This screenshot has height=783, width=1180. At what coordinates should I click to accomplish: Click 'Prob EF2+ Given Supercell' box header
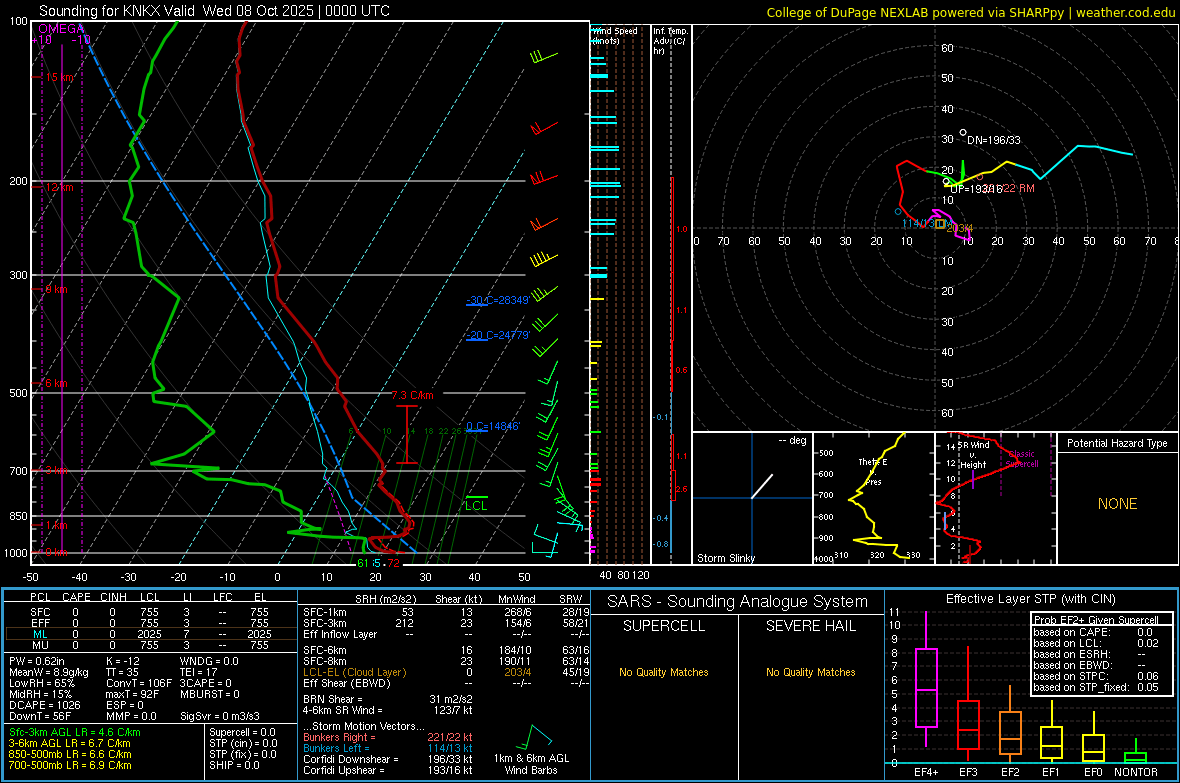pos(1096,620)
